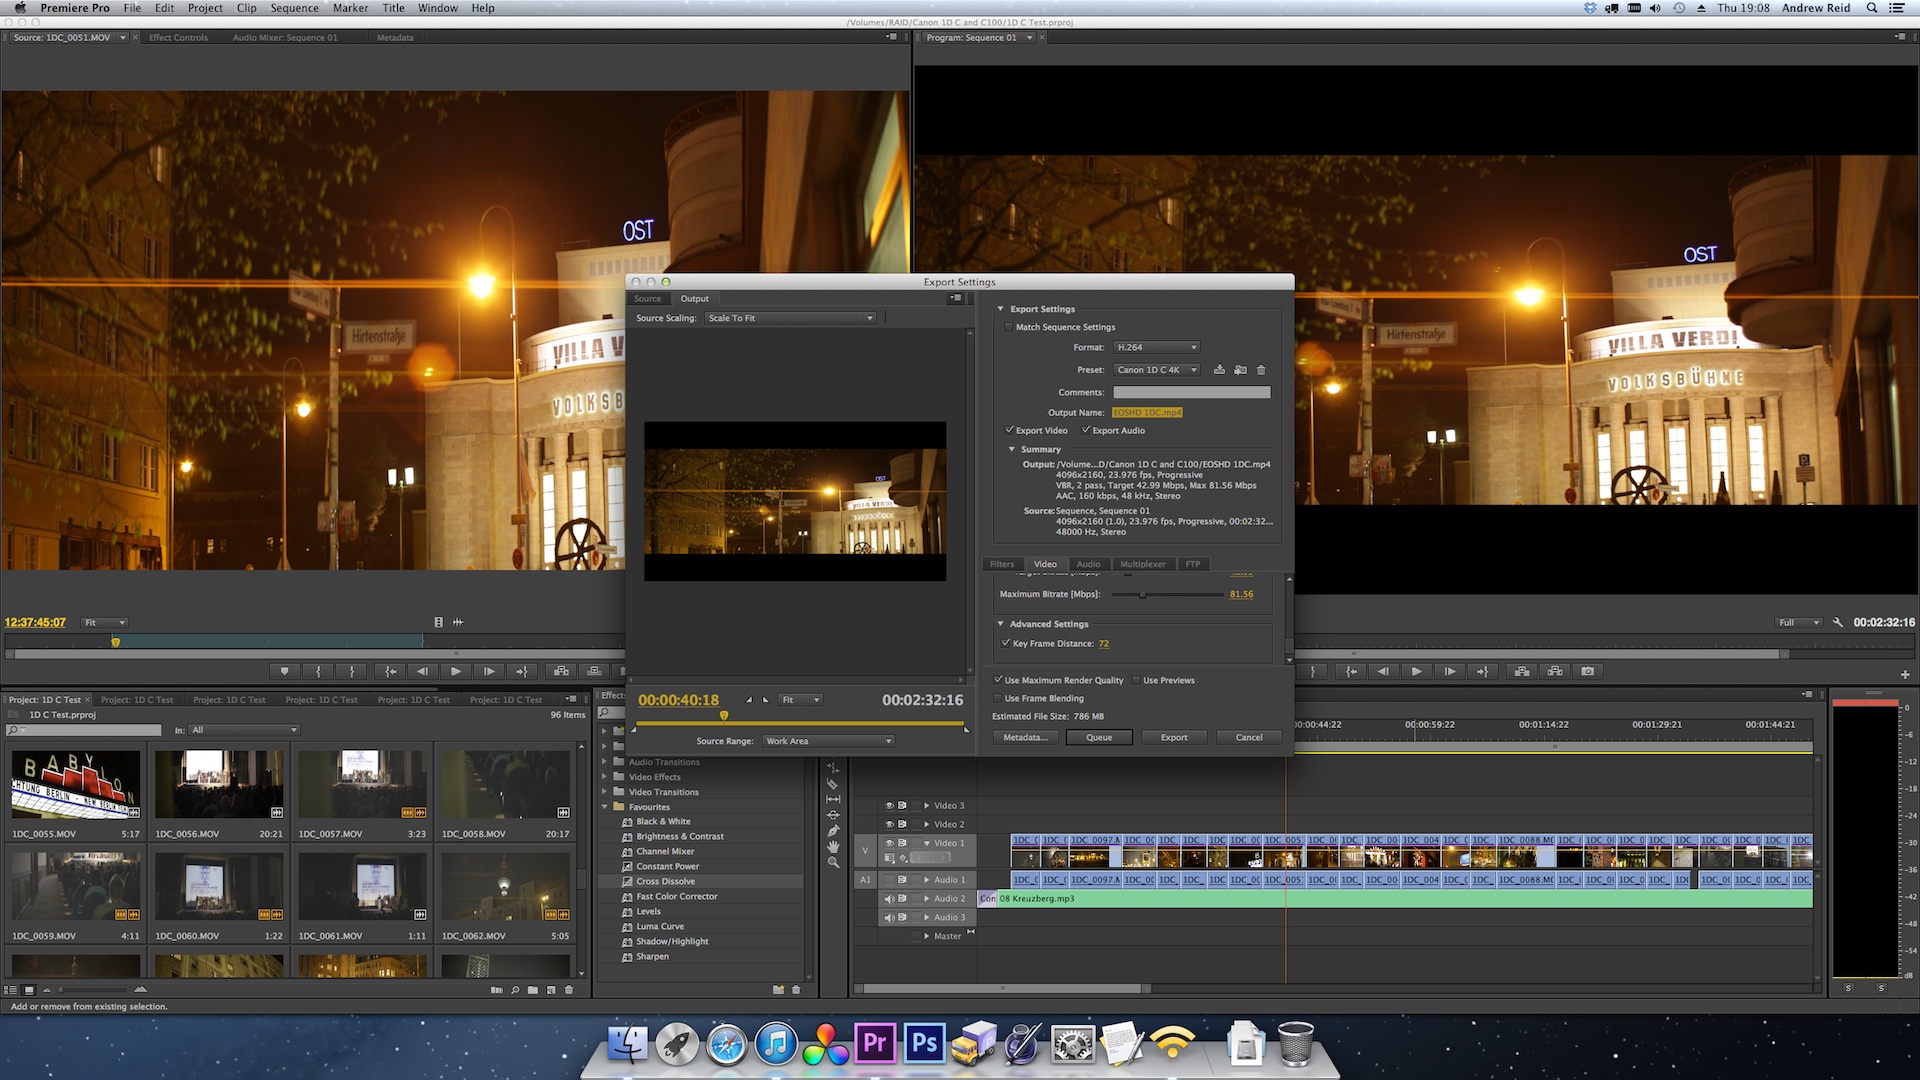Switch to the Multiplexer tab
This screenshot has height=1080, width=1920.
(1142, 564)
